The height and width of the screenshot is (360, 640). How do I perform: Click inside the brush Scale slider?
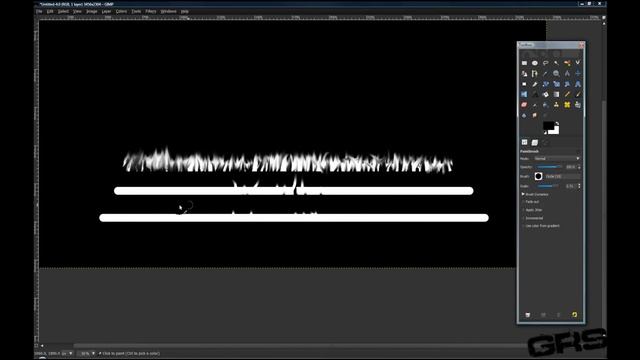548,186
